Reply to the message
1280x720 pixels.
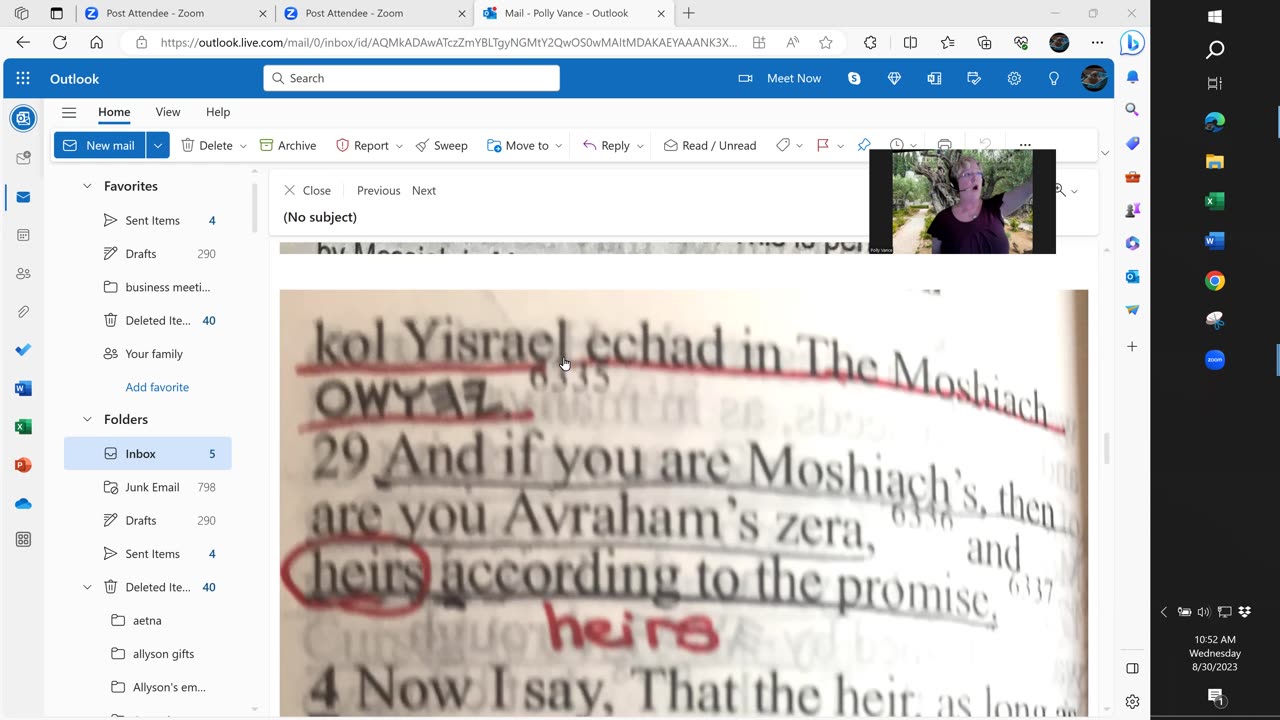(x=606, y=145)
